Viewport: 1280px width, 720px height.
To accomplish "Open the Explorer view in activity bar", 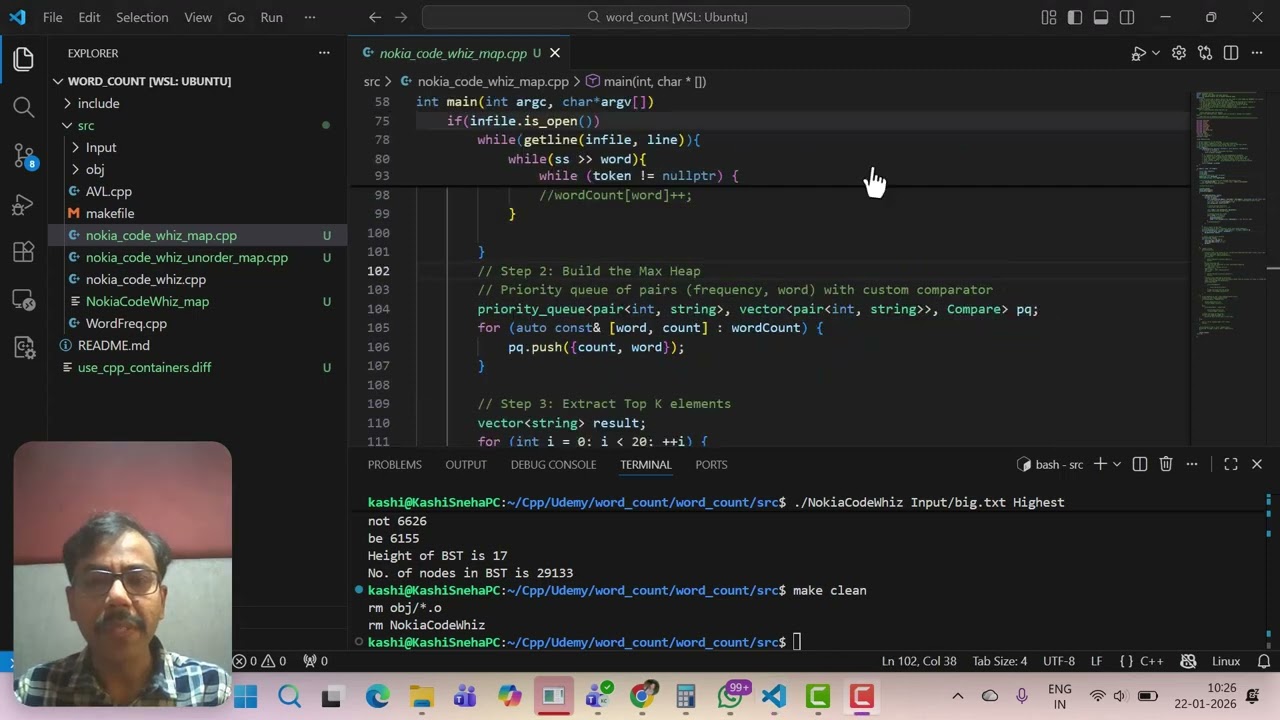I will 24,59.
